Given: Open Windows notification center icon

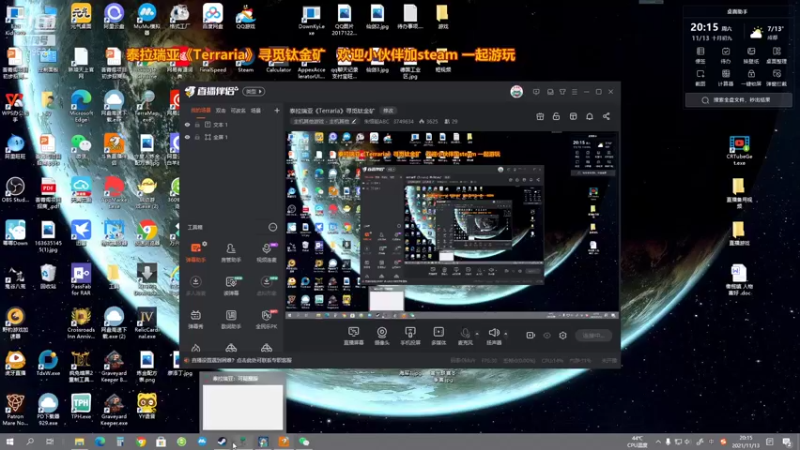Looking at the screenshot, I should 787,442.
